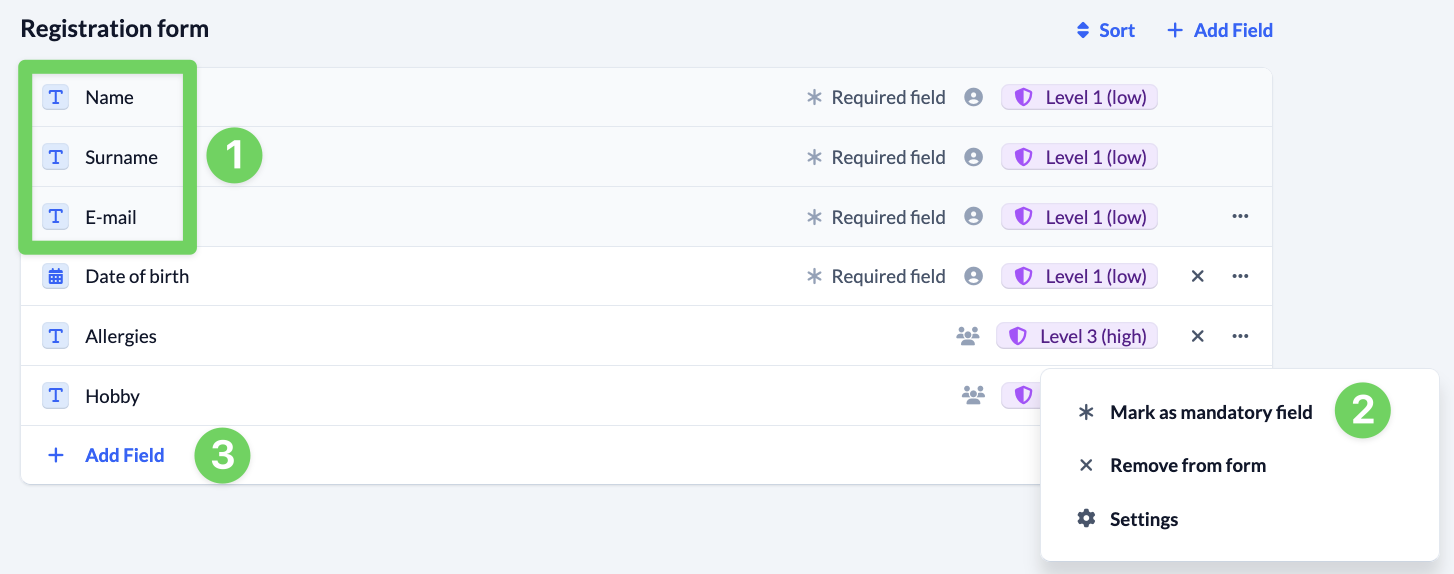Click the text type icon beside Hobby
Image resolution: width=1454 pixels, height=574 pixels.
(x=56, y=396)
